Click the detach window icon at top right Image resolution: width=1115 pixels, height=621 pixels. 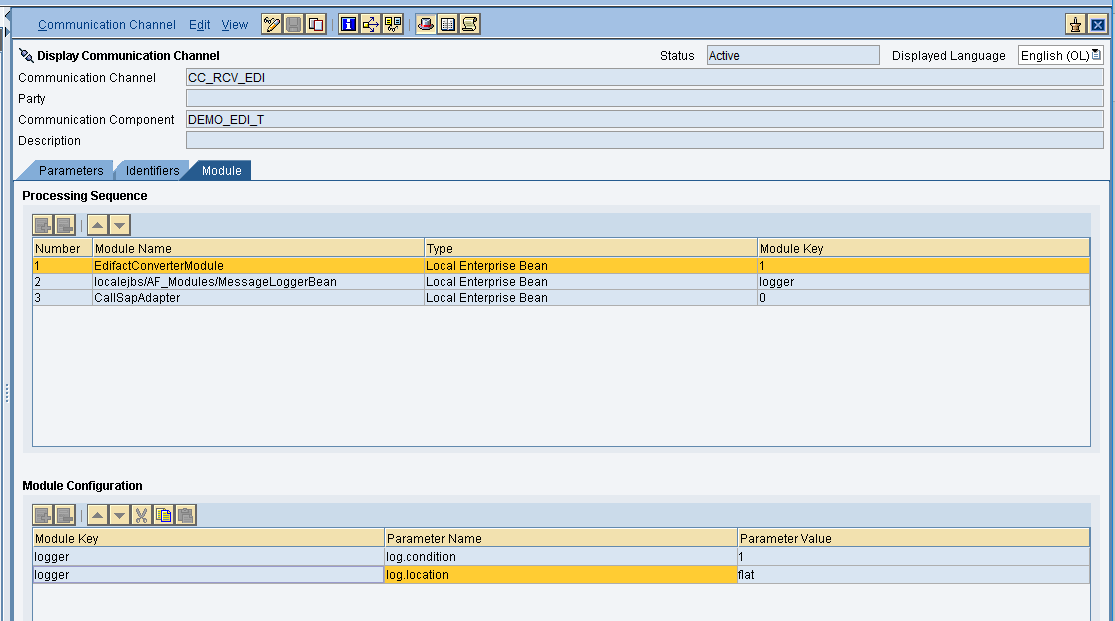coord(1076,25)
